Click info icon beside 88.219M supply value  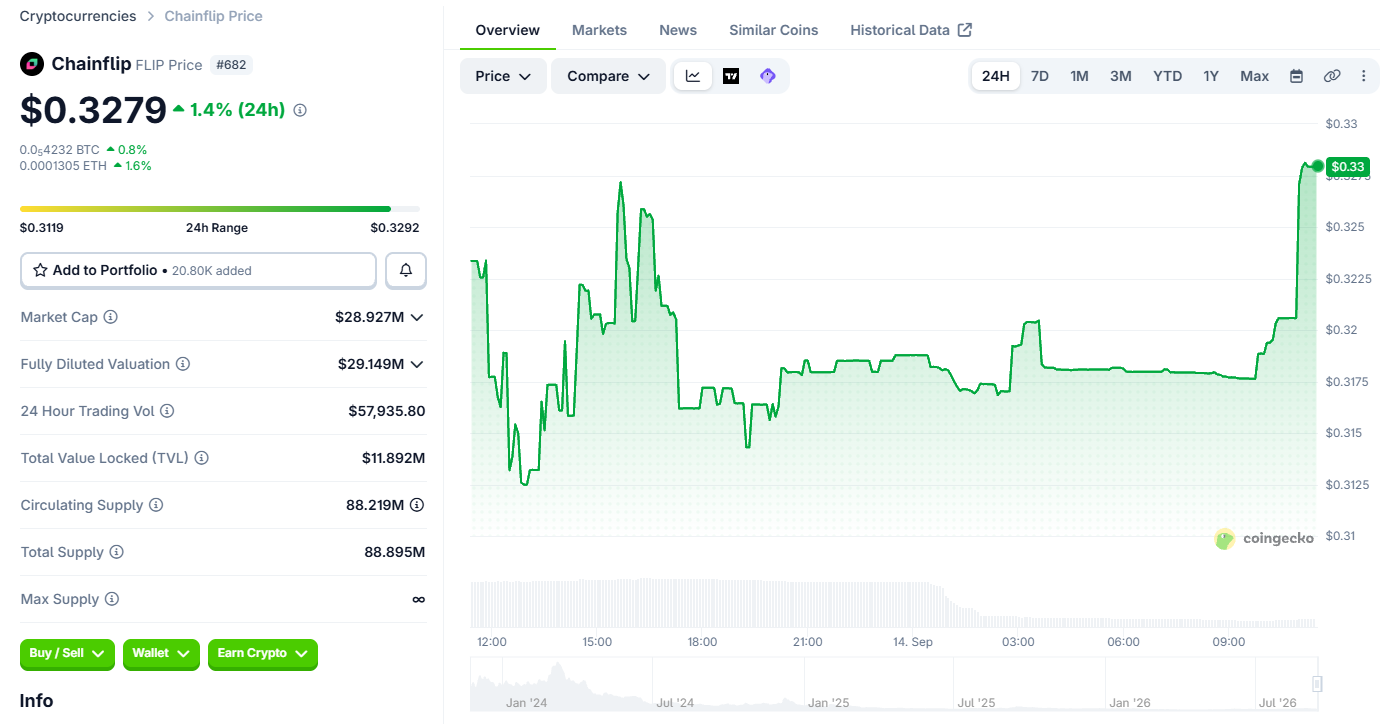(x=417, y=505)
